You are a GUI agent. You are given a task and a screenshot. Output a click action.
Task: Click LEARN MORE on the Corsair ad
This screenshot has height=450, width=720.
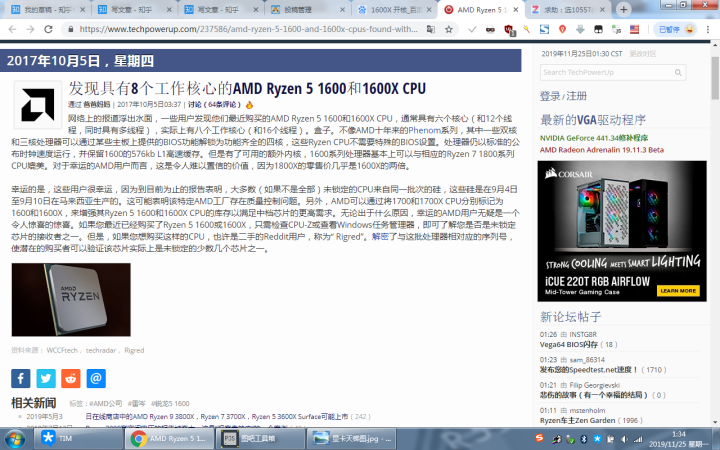(x=678, y=291)
